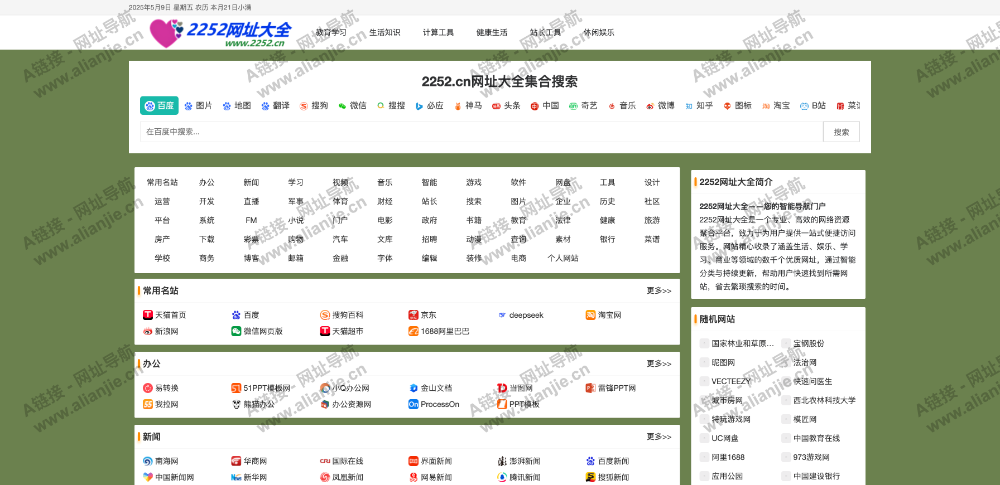The image size is (1000, 485).
Task: Click the Weibo eye icon beside 新浪网
Action: pyautogui.click(x=148, y=331)
